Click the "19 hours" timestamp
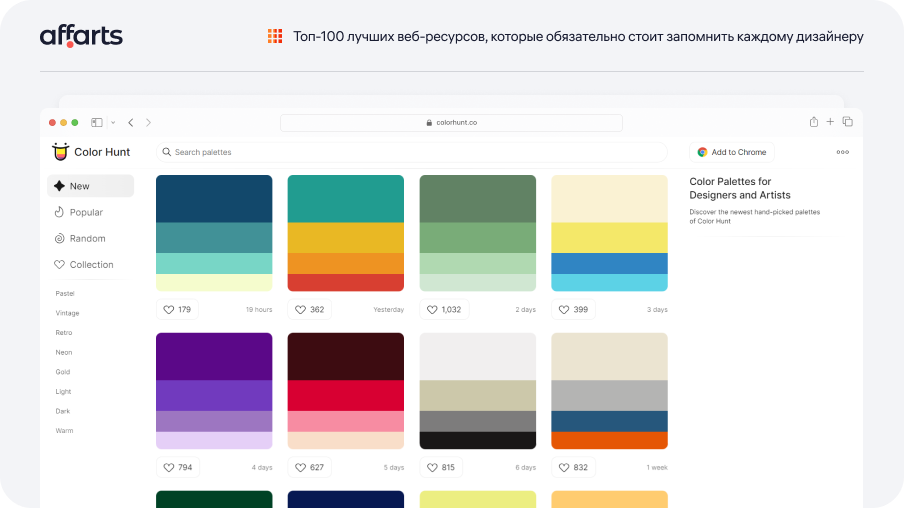The width and height of the screenshot is (904, 508). (259, 310)
